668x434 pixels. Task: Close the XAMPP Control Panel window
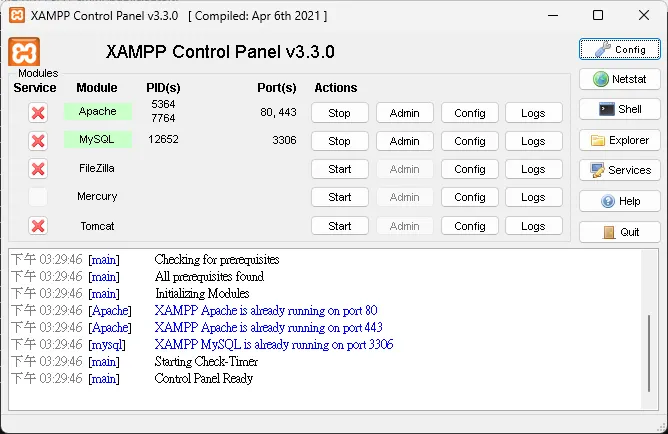click(x=644, y=15)
